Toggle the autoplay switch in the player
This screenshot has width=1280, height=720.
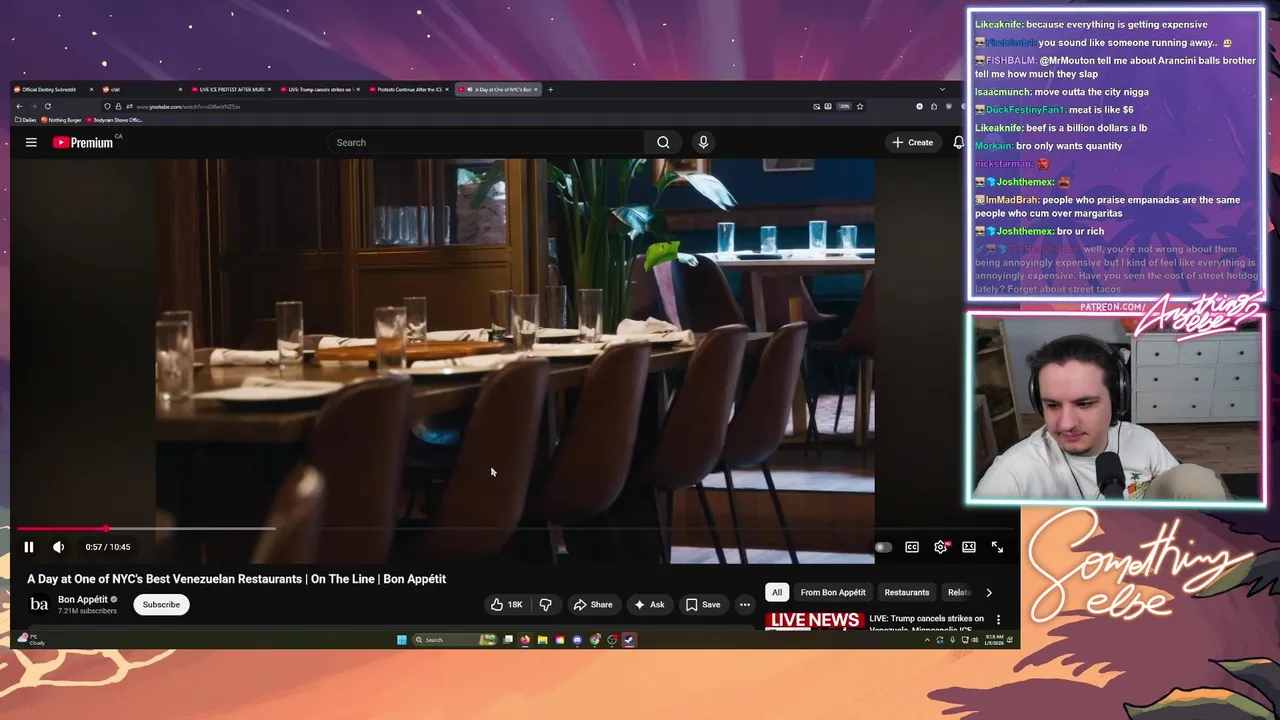click(882, 547)
